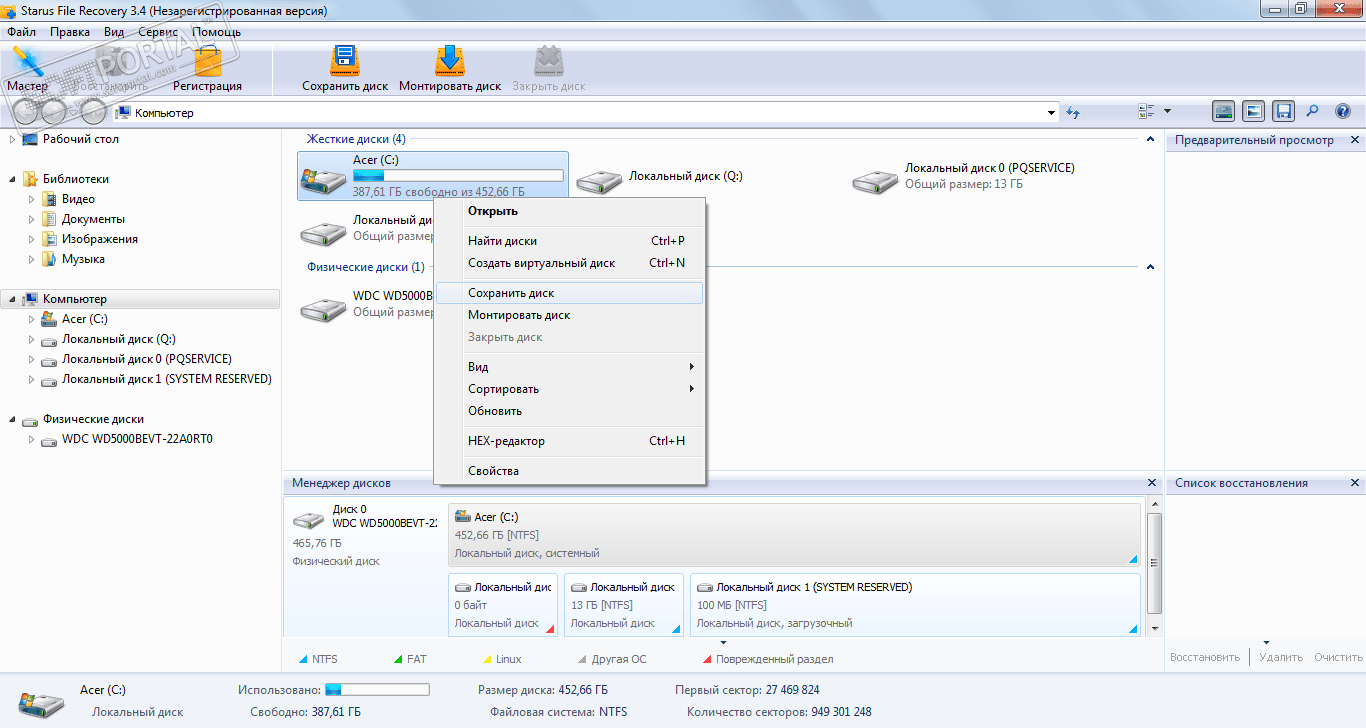Choose Создать виртуальный диск context entry
The image size is (1366, 728).
coord(569,263)
